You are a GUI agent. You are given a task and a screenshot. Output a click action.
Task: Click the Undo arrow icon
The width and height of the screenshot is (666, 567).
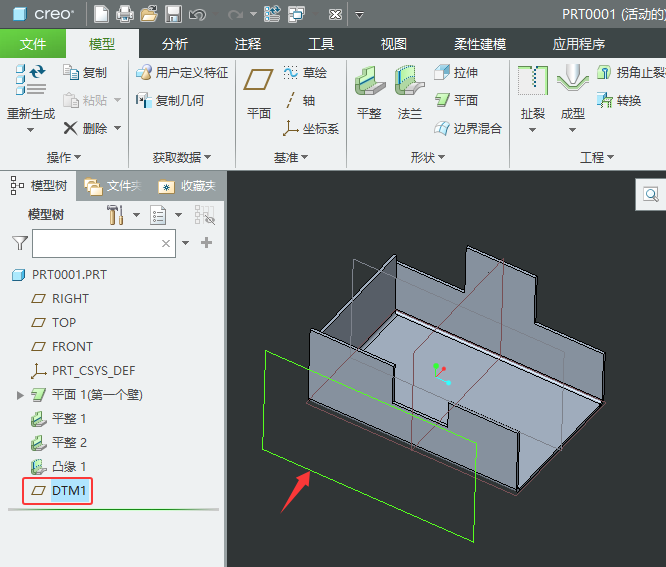pos(198,15)
